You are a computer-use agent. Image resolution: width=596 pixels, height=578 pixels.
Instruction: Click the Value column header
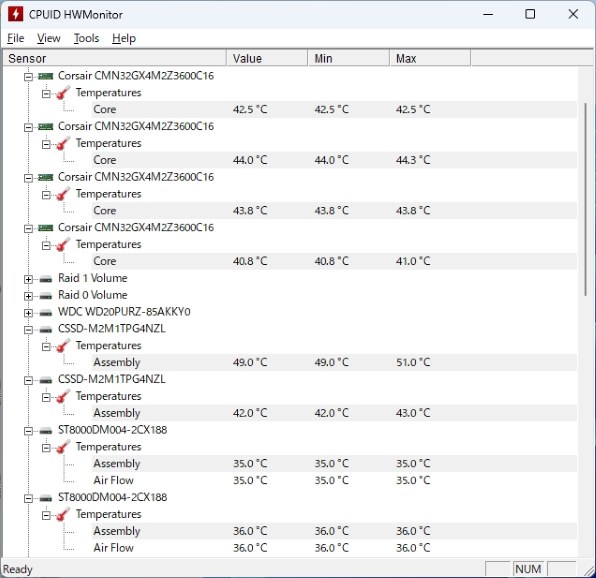tap(267, 59)
